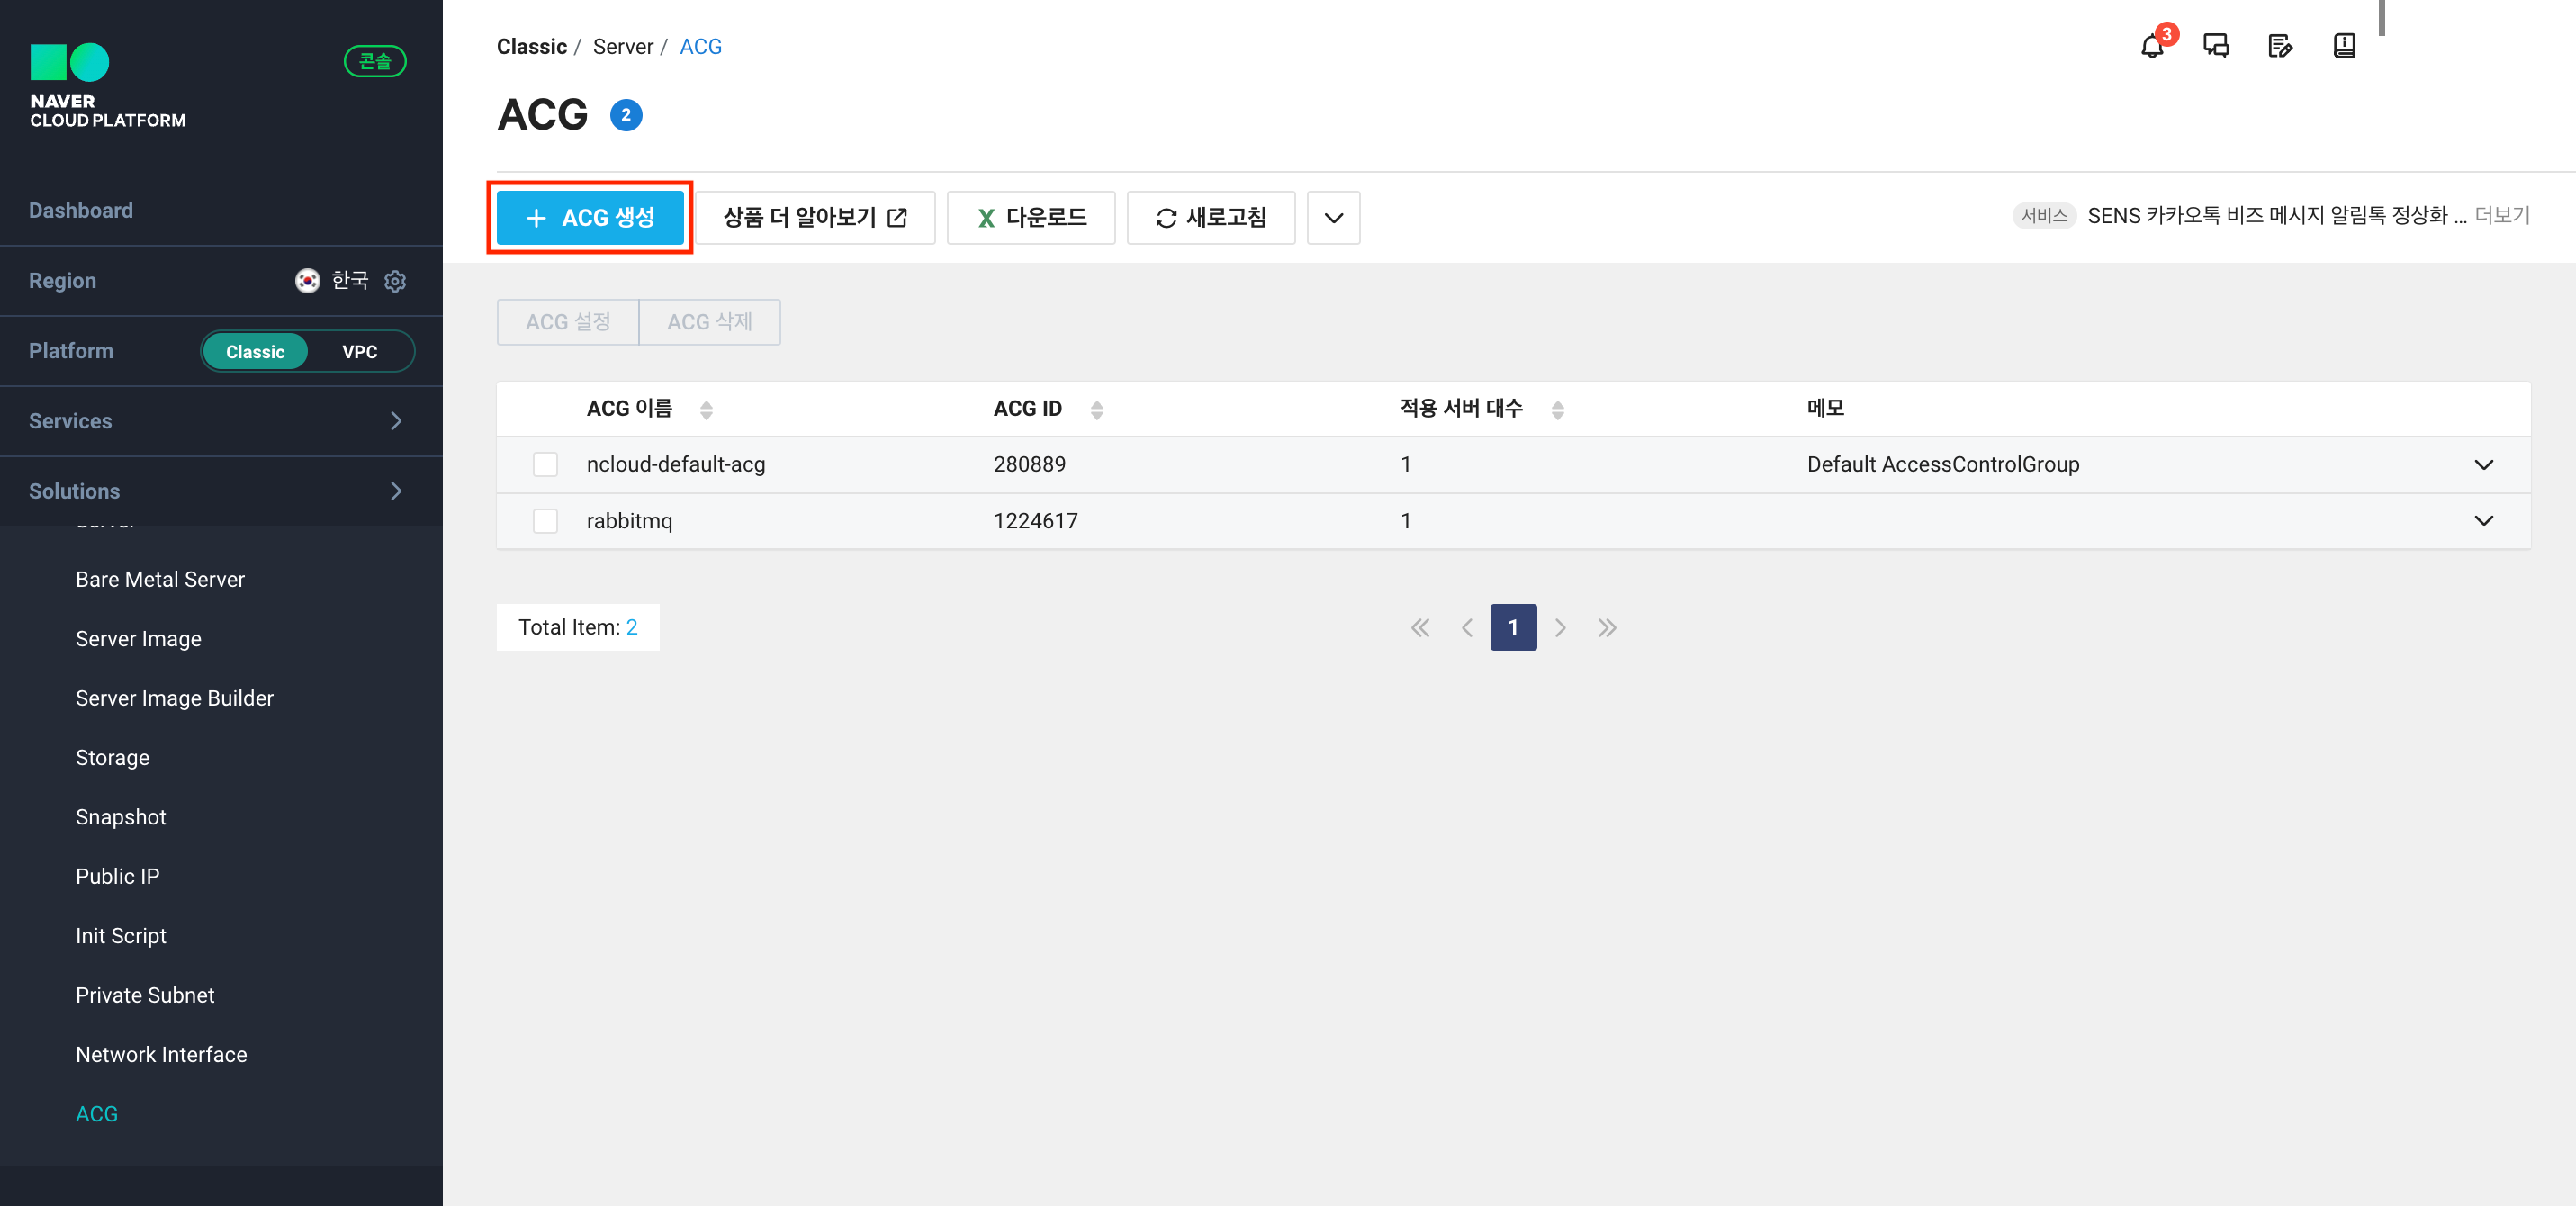
Task: Open the toolbar more-options dropdown arrow
Action: tap(1332, 218)
